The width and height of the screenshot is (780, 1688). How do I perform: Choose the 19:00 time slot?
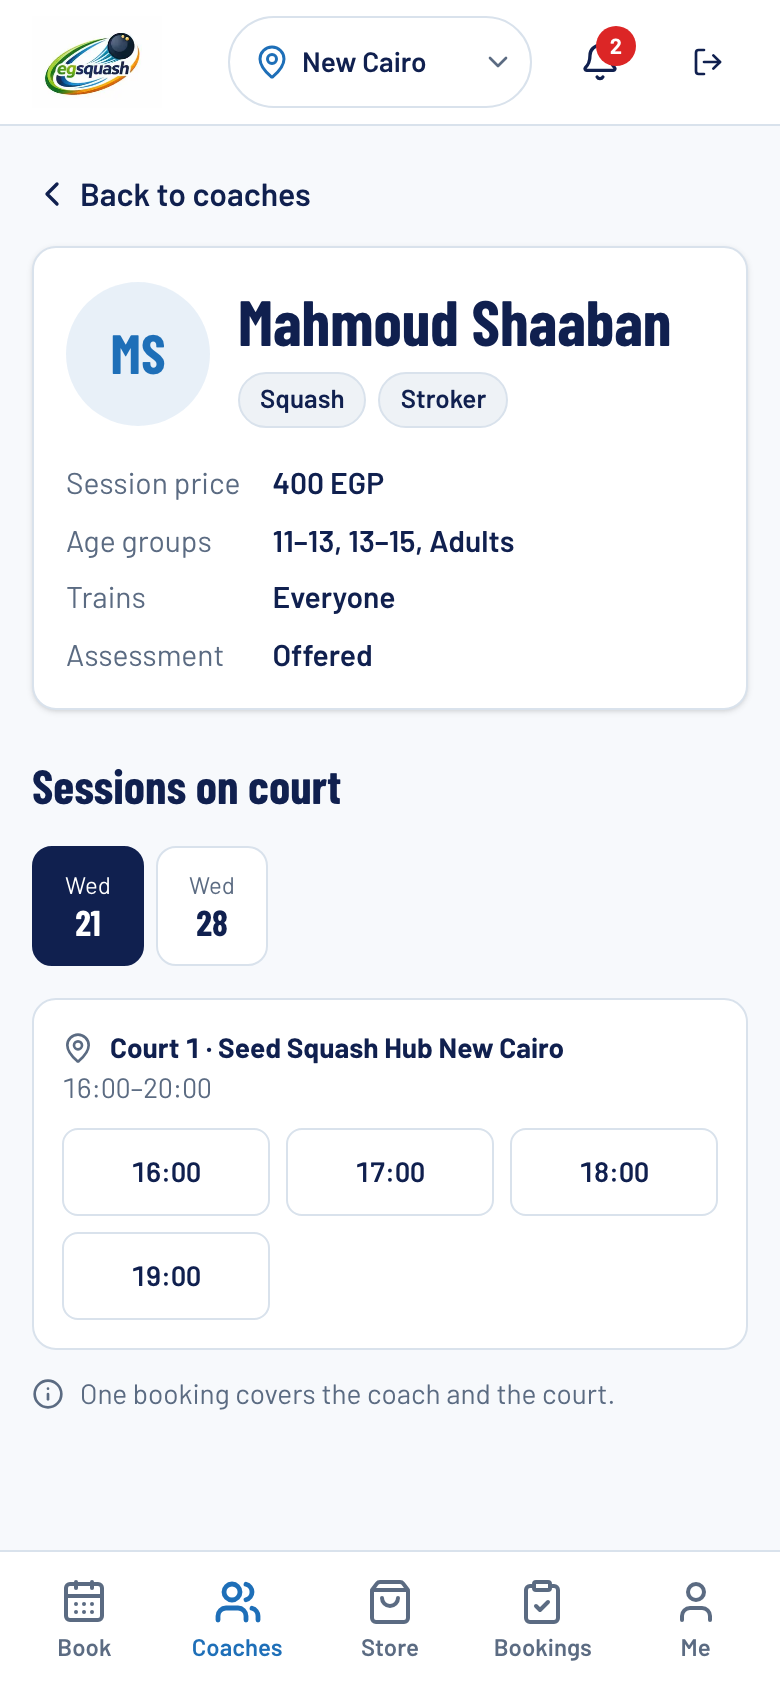[x=166, y=1276]
